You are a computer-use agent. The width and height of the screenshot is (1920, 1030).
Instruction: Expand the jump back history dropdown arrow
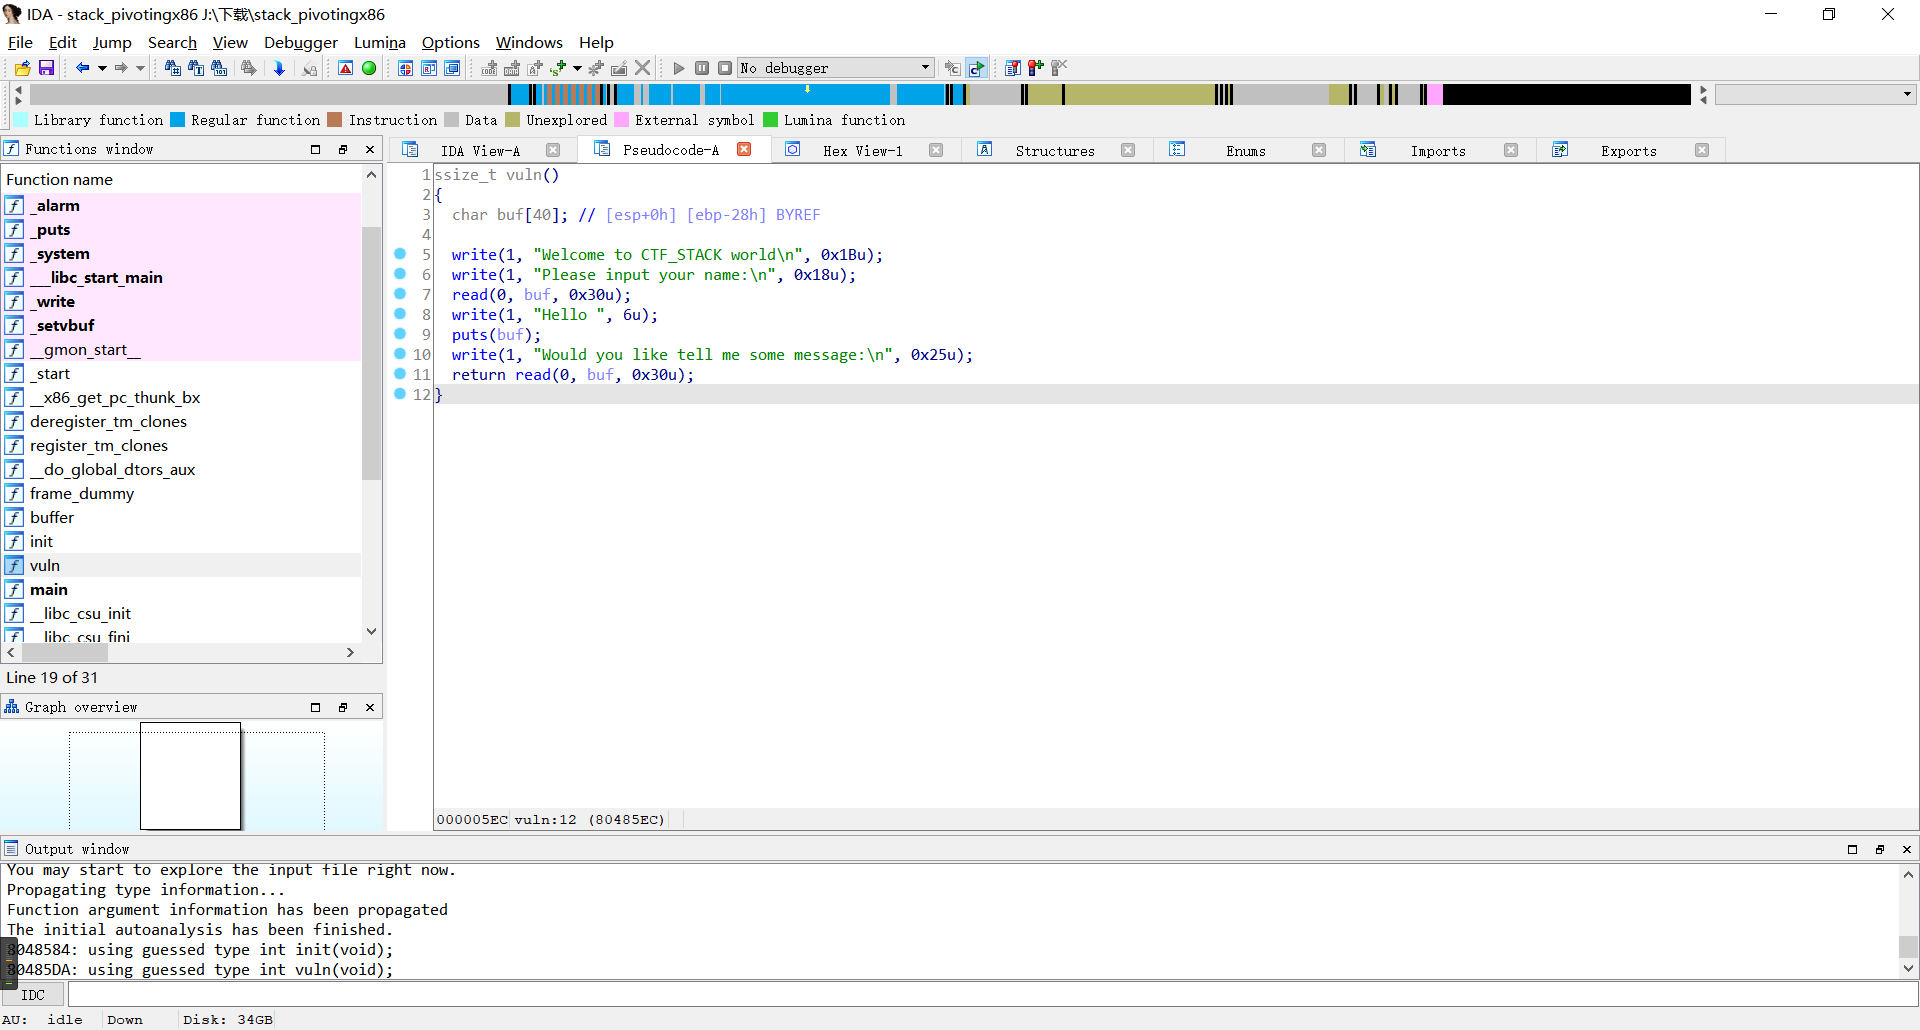click(102, 68)
